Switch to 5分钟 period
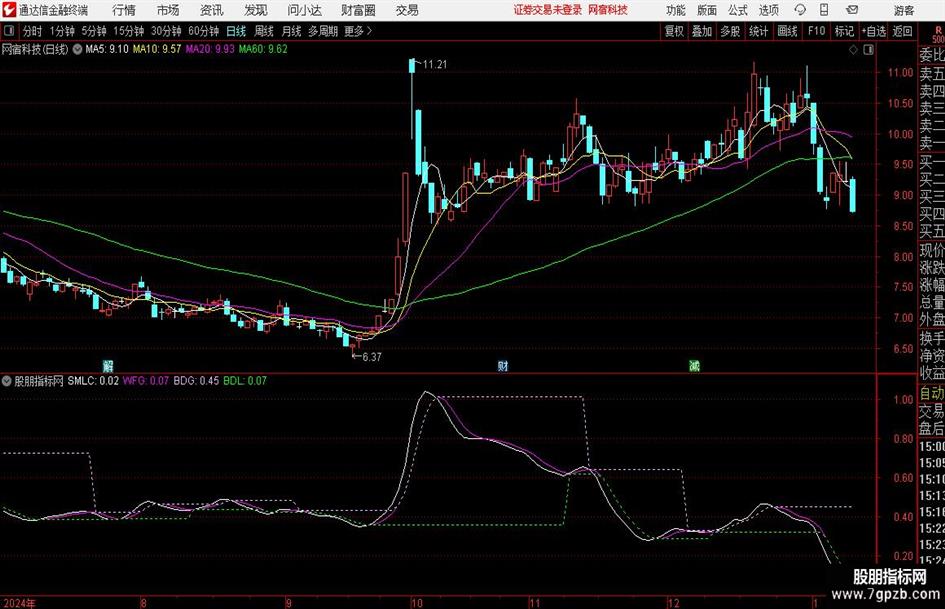 (94, 31)
